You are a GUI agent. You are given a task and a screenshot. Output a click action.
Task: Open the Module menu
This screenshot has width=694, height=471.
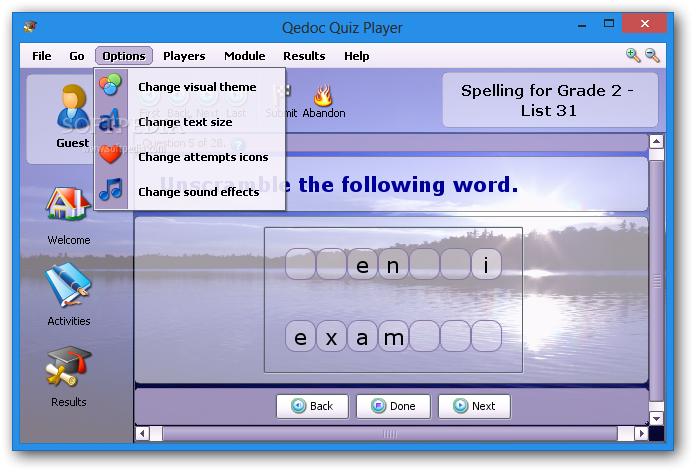pos(244,56)
